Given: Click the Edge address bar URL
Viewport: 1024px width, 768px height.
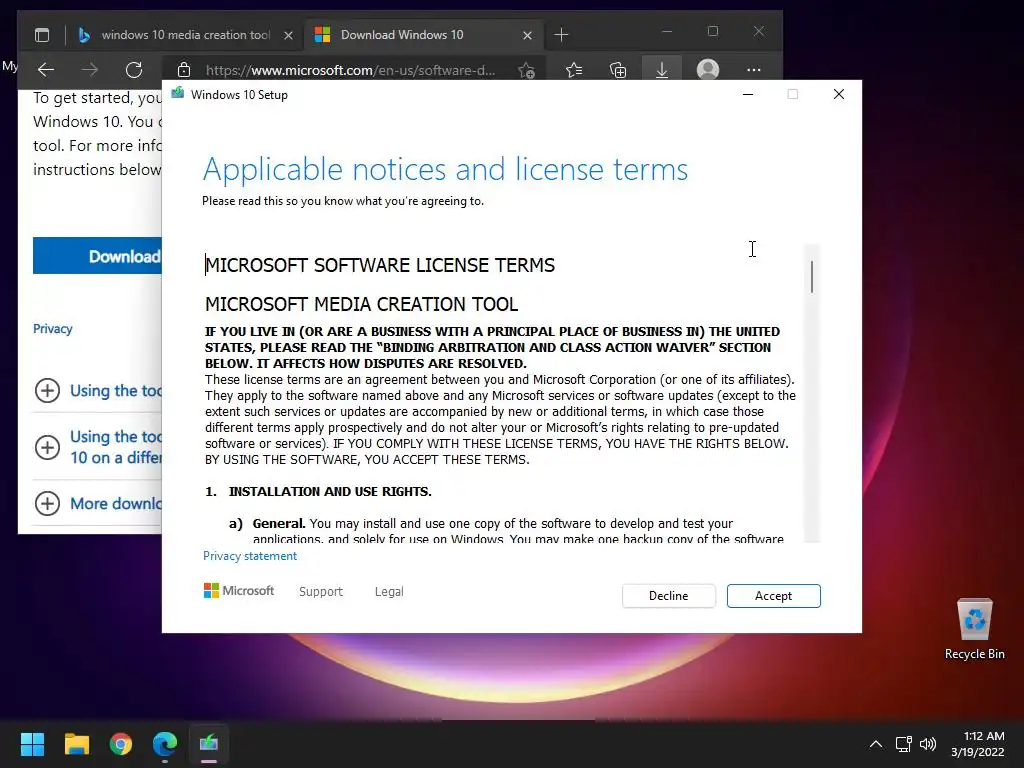Looking at the screenshot, I should pyautogui.click(x=350, y=70).
